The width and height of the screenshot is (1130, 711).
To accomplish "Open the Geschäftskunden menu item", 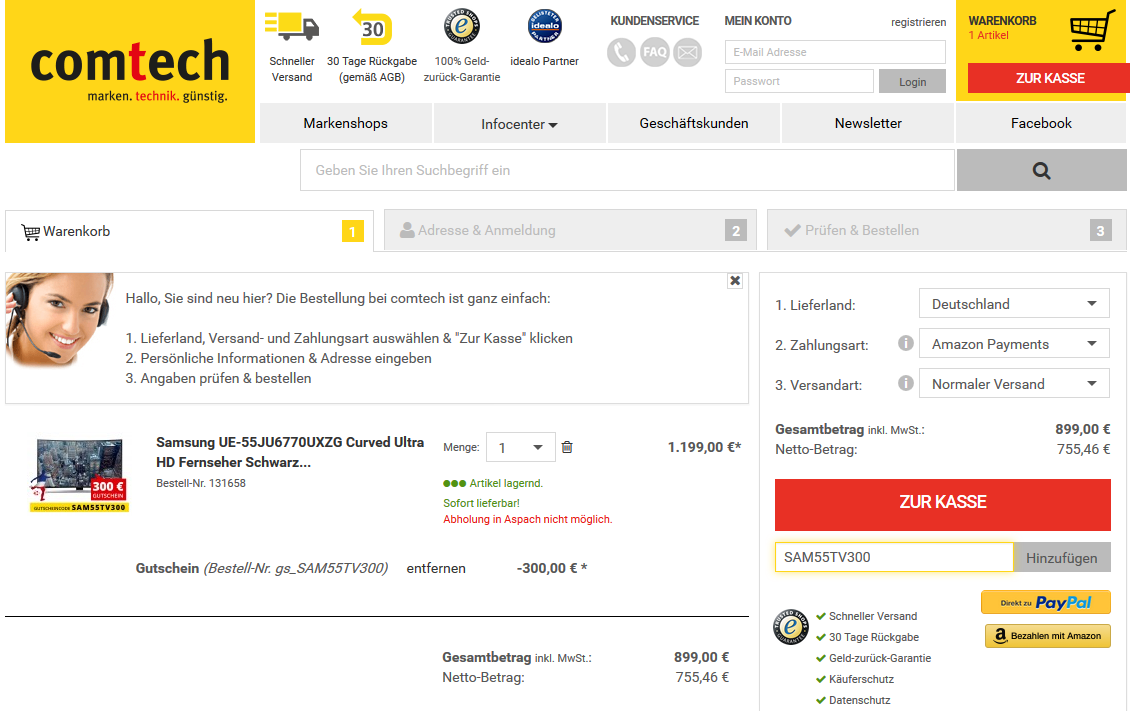I will click(693, 123).
